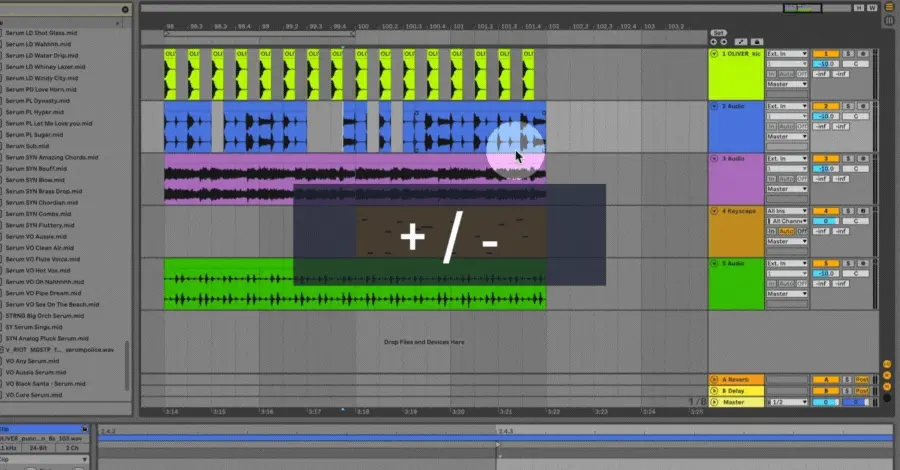This screenshot has height=470, width=900.
Task: Toggle the lock envelopes icon
Action: point(757,42)
